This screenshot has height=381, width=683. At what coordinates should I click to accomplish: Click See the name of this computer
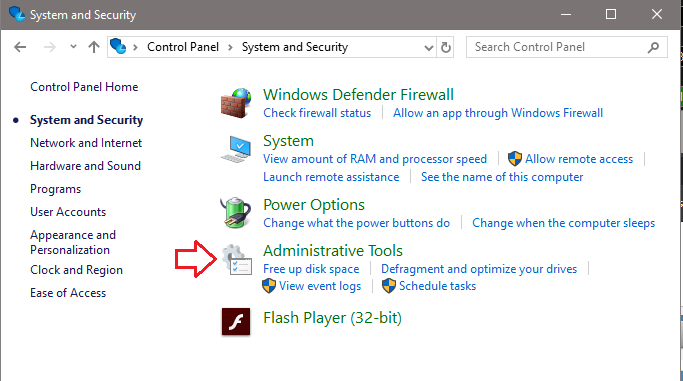[502, 177]
